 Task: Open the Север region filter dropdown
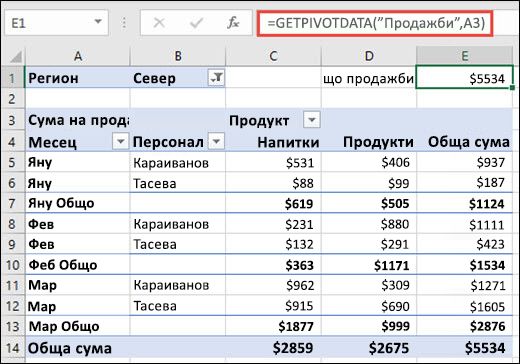(x=216, y=78)
